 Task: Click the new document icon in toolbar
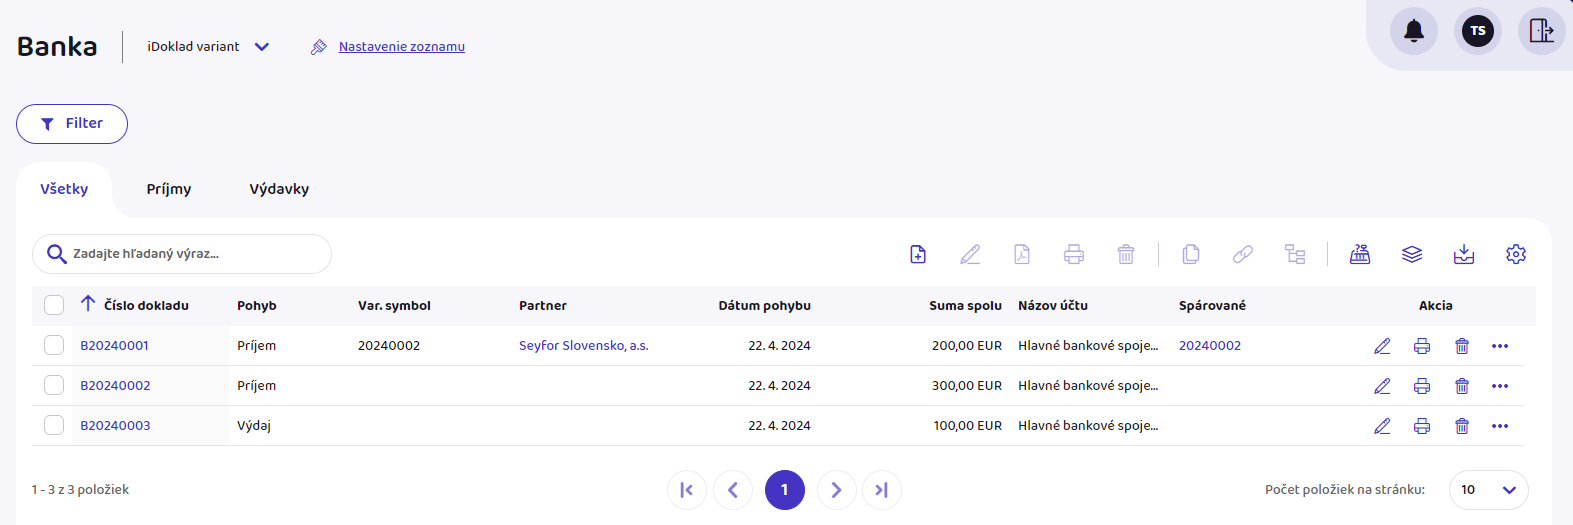coord(918,254)
